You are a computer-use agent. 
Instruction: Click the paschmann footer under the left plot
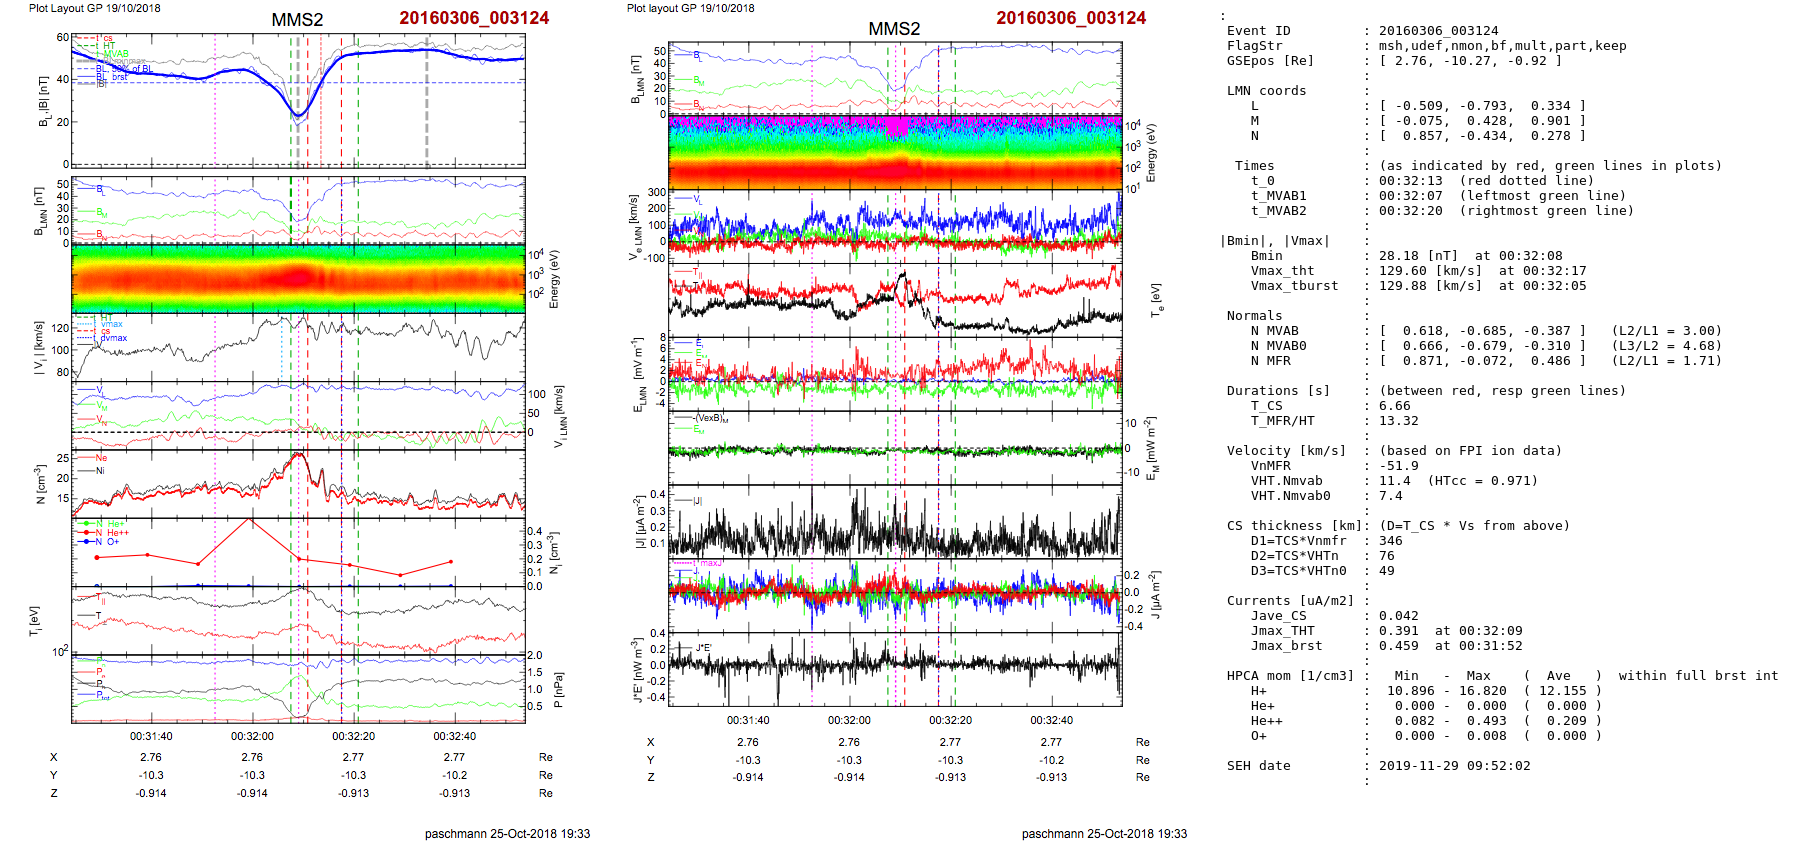[507, 833]
